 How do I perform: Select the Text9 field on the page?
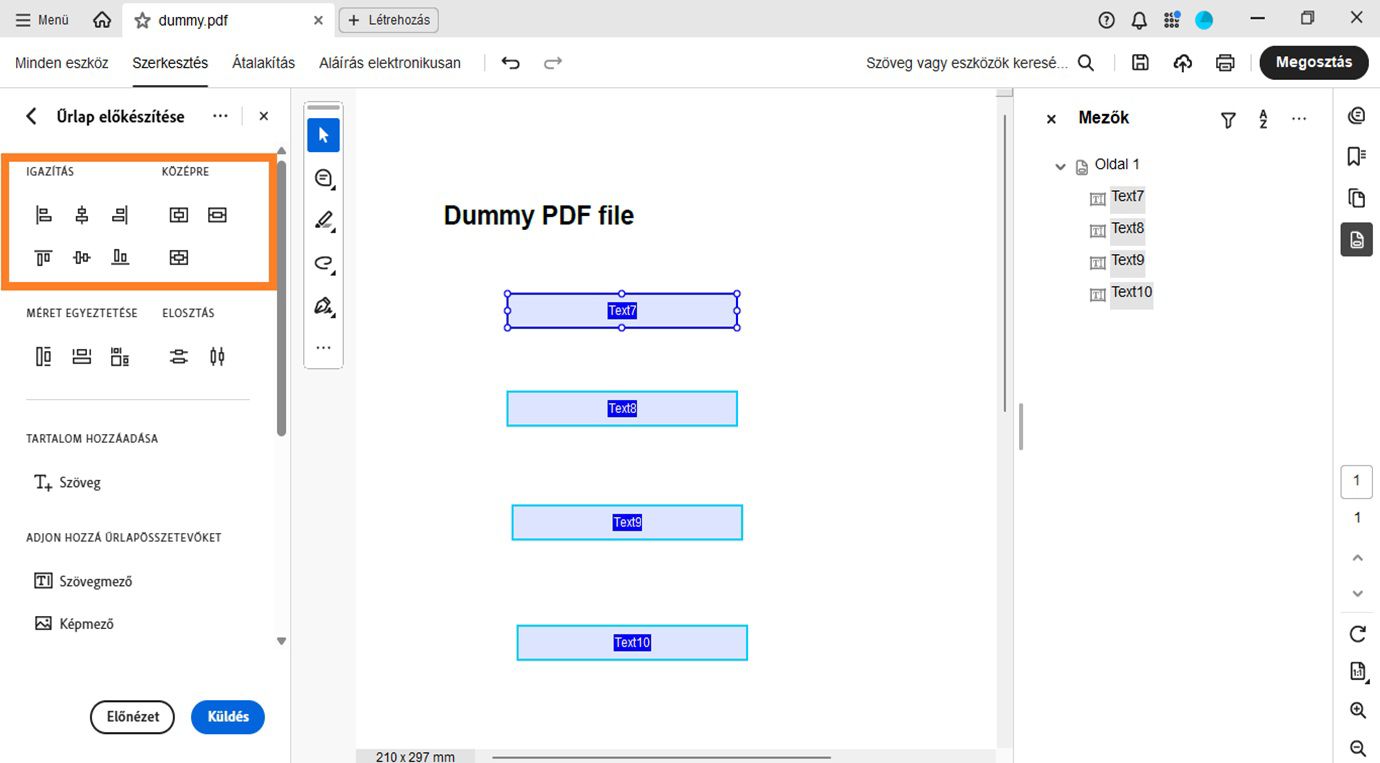click(x=627, y=522)
